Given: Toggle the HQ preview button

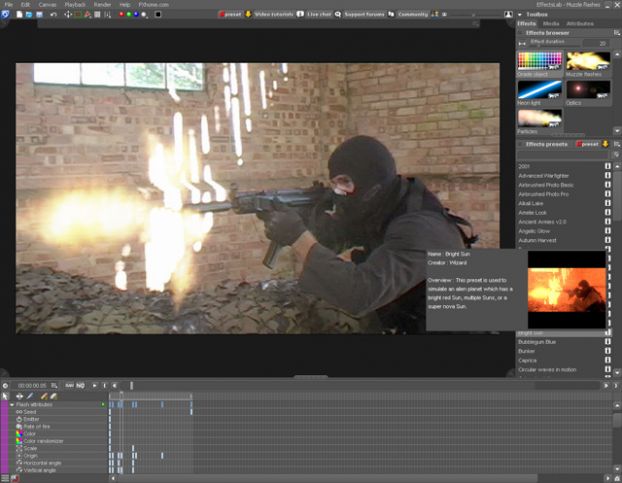Looking at the screenshot, I should click(81, 385).
